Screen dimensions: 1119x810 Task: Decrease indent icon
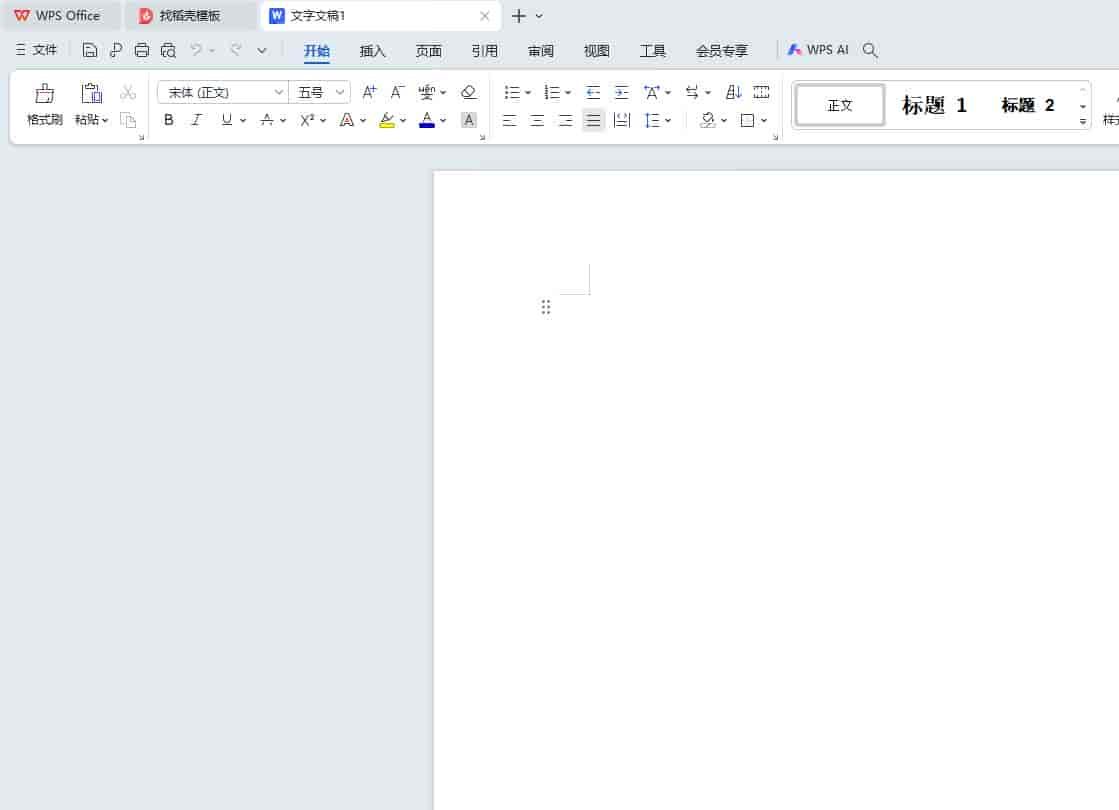pyautogui.click(x=593, y=92)
